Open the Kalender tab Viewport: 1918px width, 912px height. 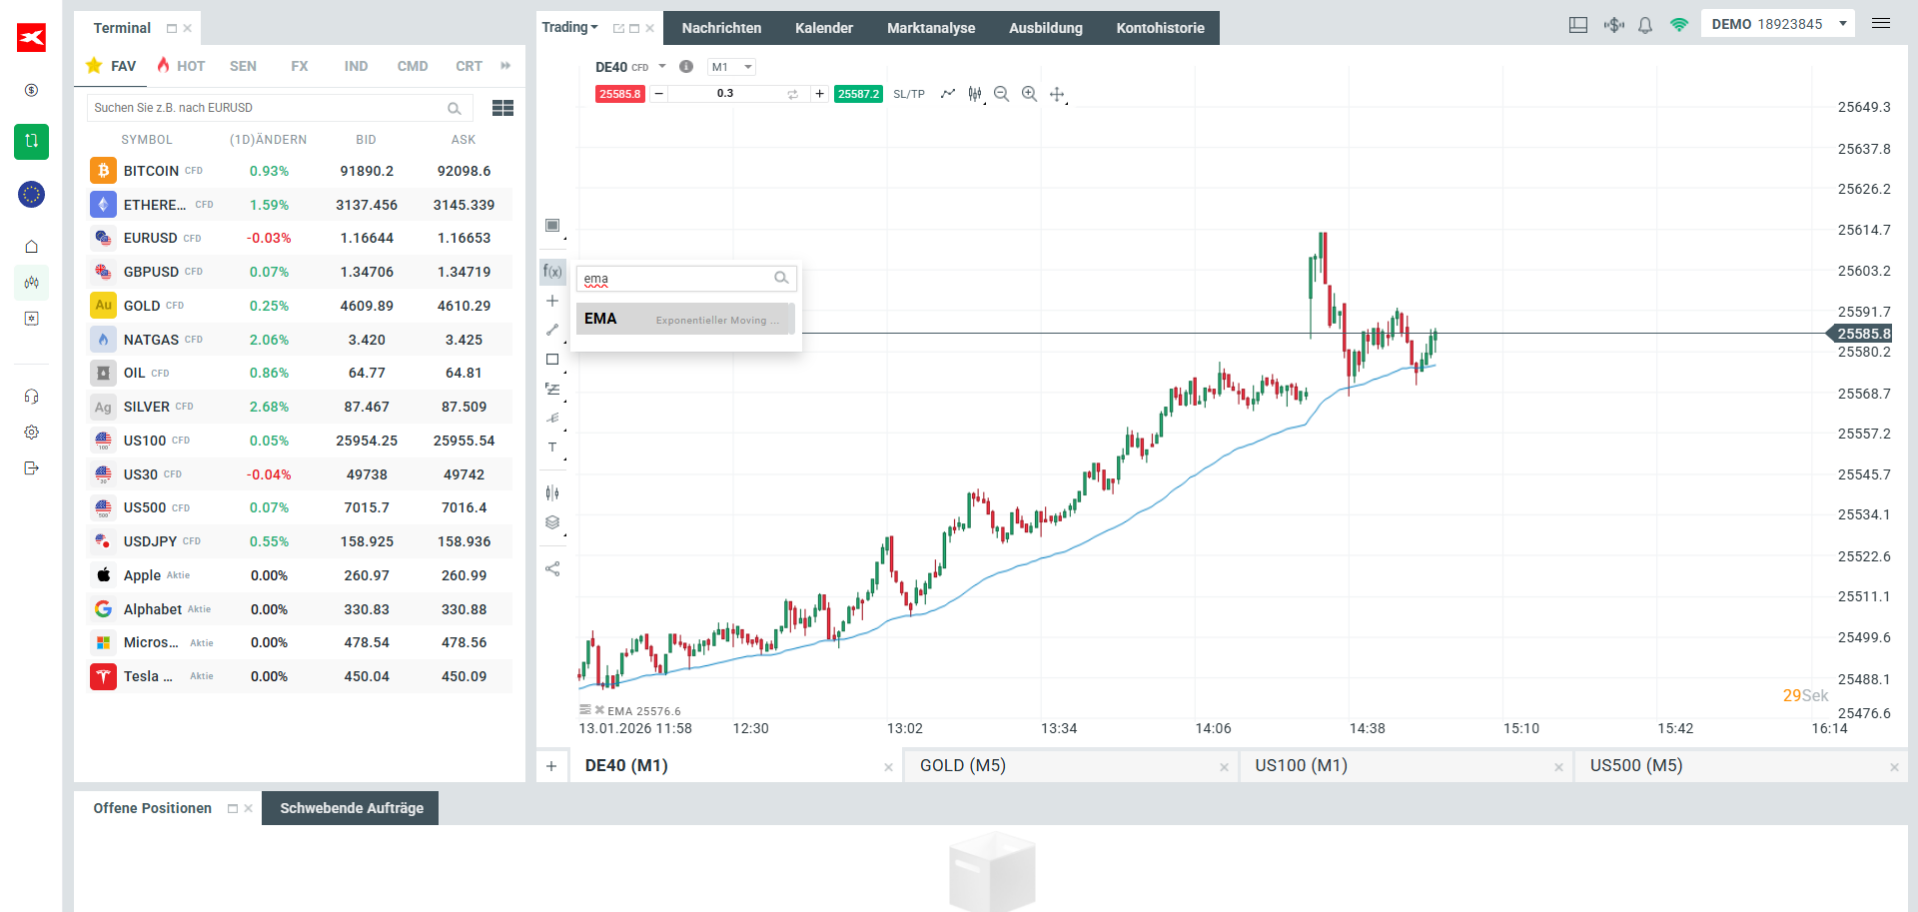click(x=824, y=28)
